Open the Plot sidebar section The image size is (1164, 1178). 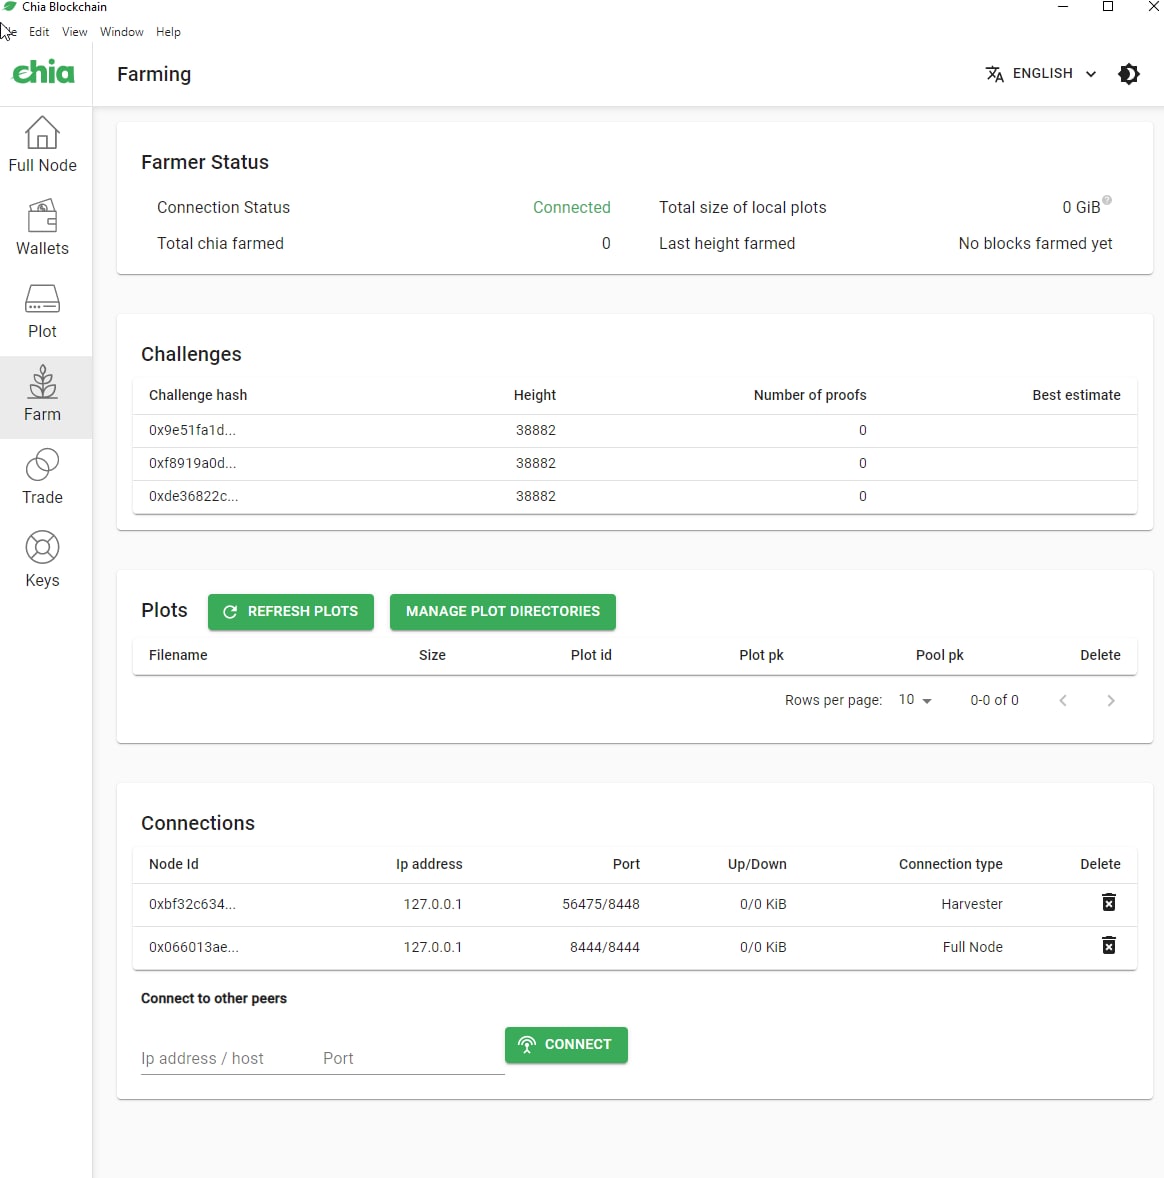click(x=43, y=311)
